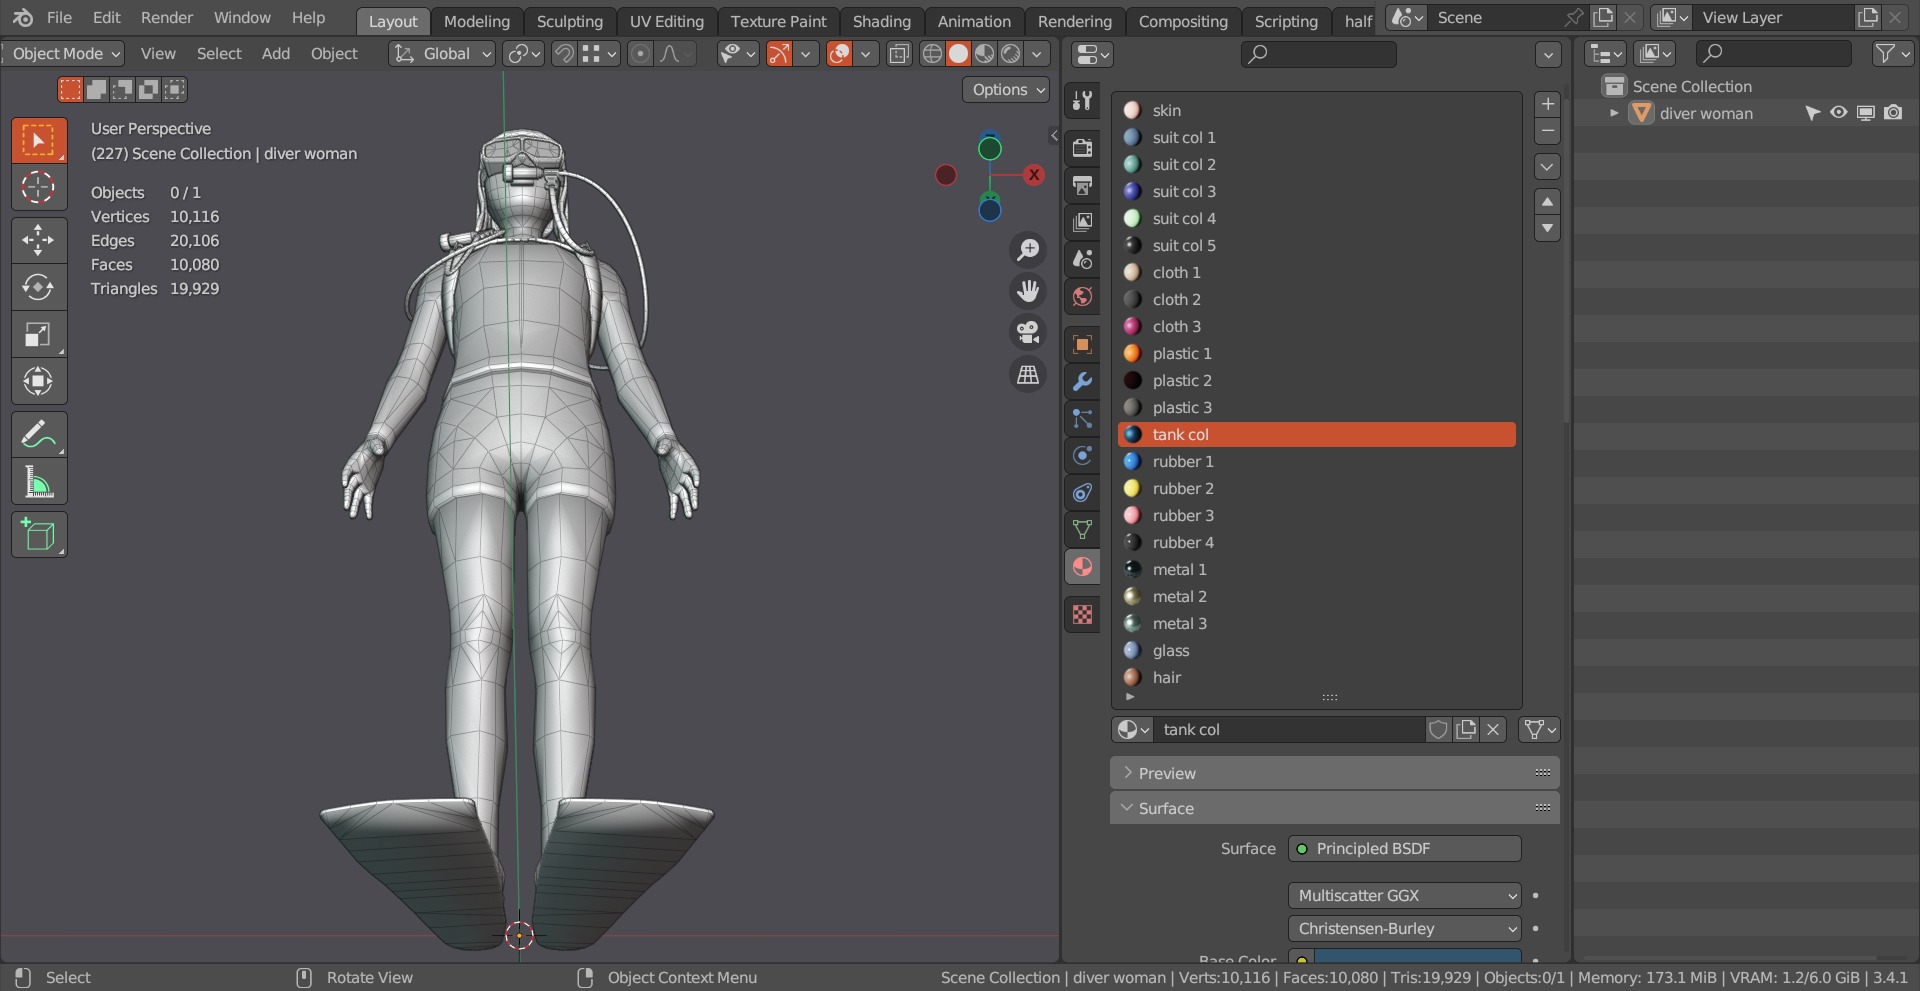Open the Render properties tab
Screen dimensions: 1920x991
[1082, 148]
